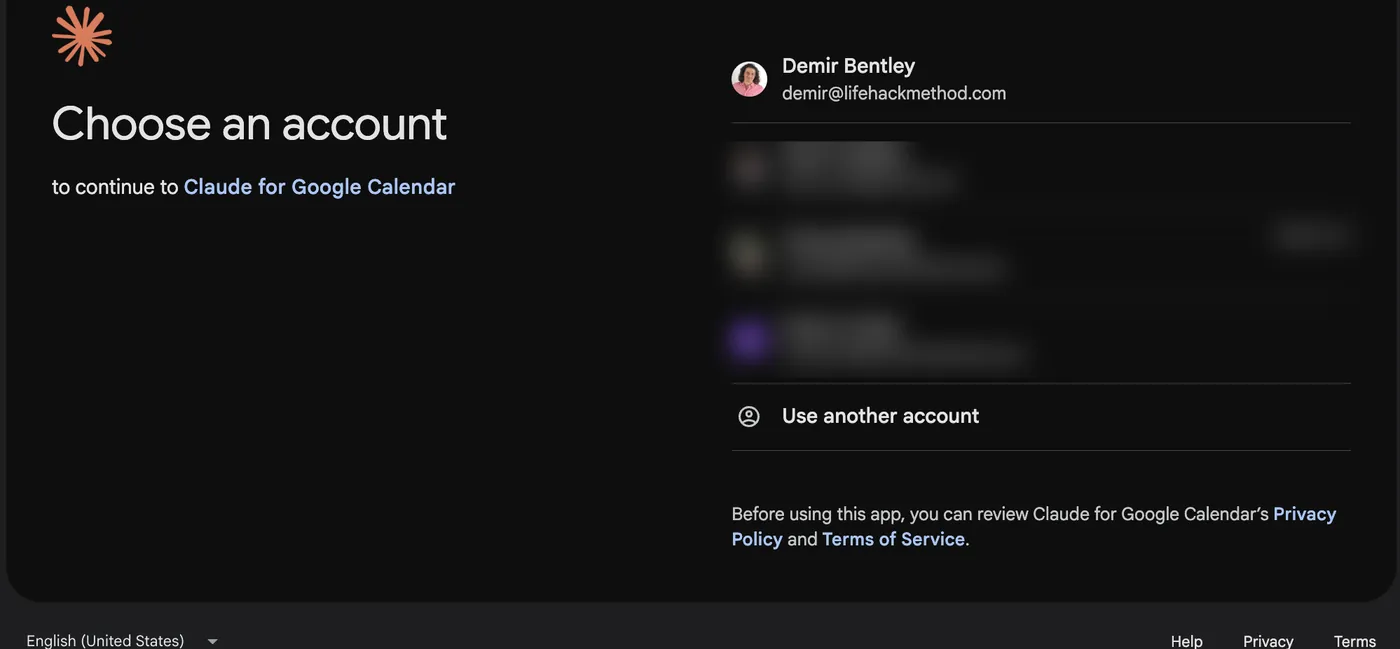
Task: Click the person icon beside Use another account
Action: coord(749,416)
